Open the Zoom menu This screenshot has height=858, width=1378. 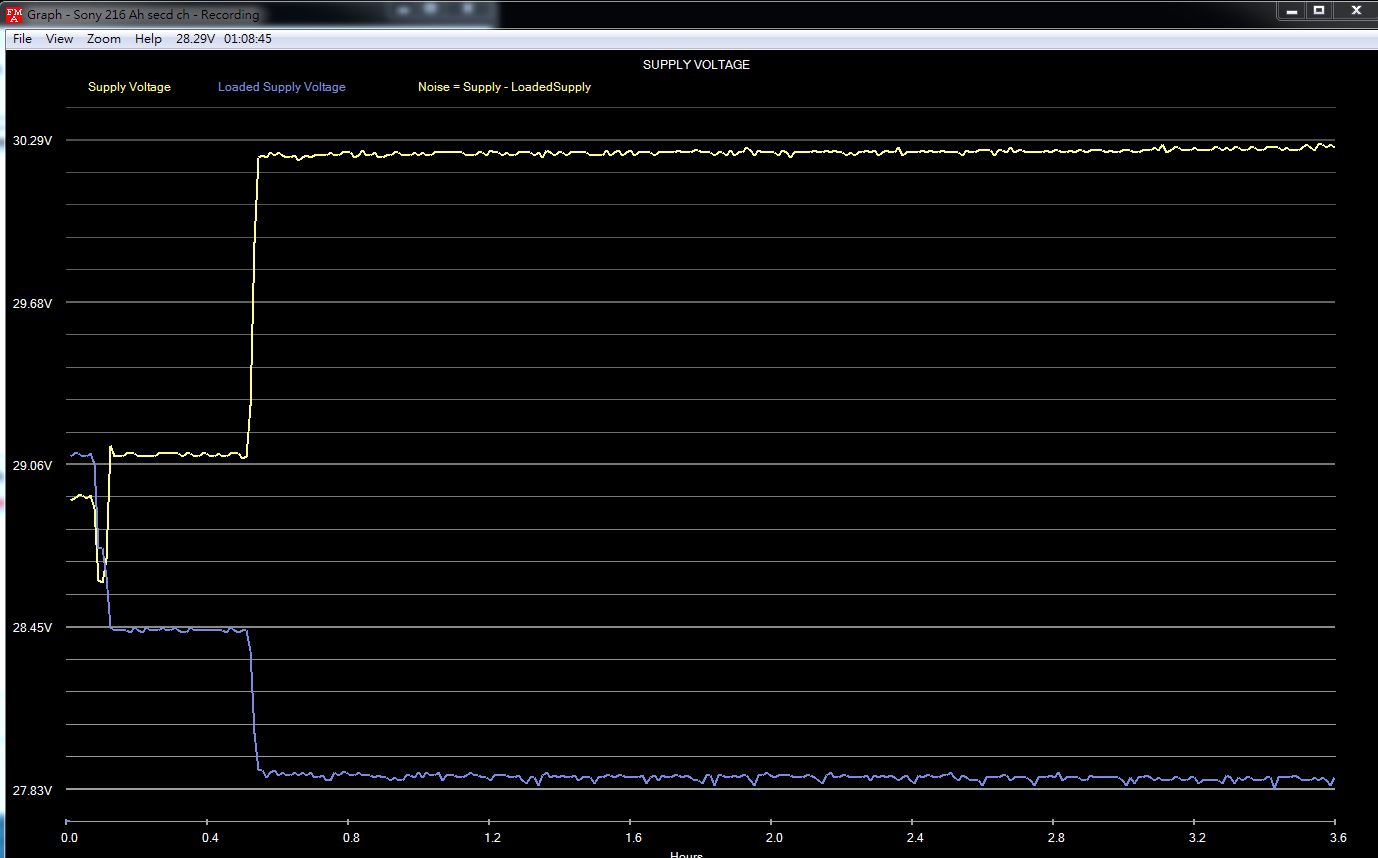coord(104,39)
